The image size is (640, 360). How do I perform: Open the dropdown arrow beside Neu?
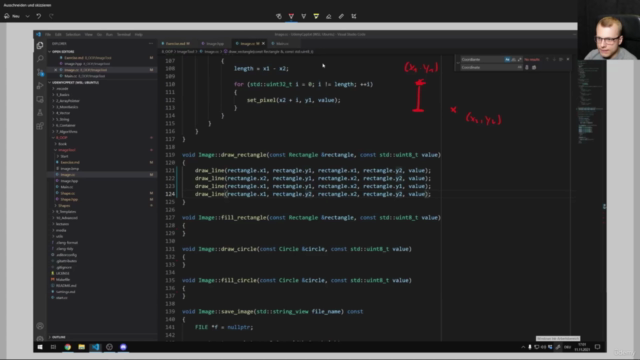coord(27,16)
